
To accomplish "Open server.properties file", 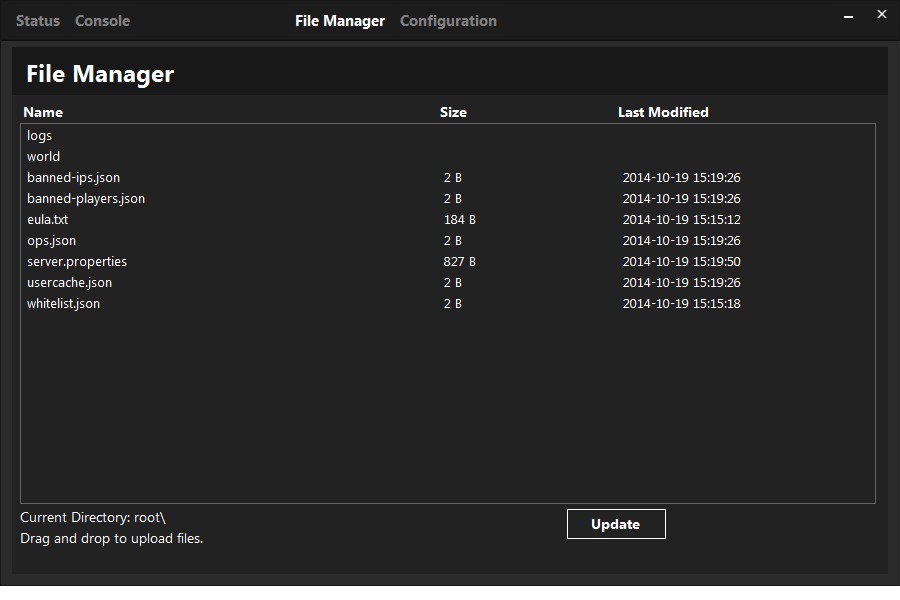I will click(x=76, y=261).
